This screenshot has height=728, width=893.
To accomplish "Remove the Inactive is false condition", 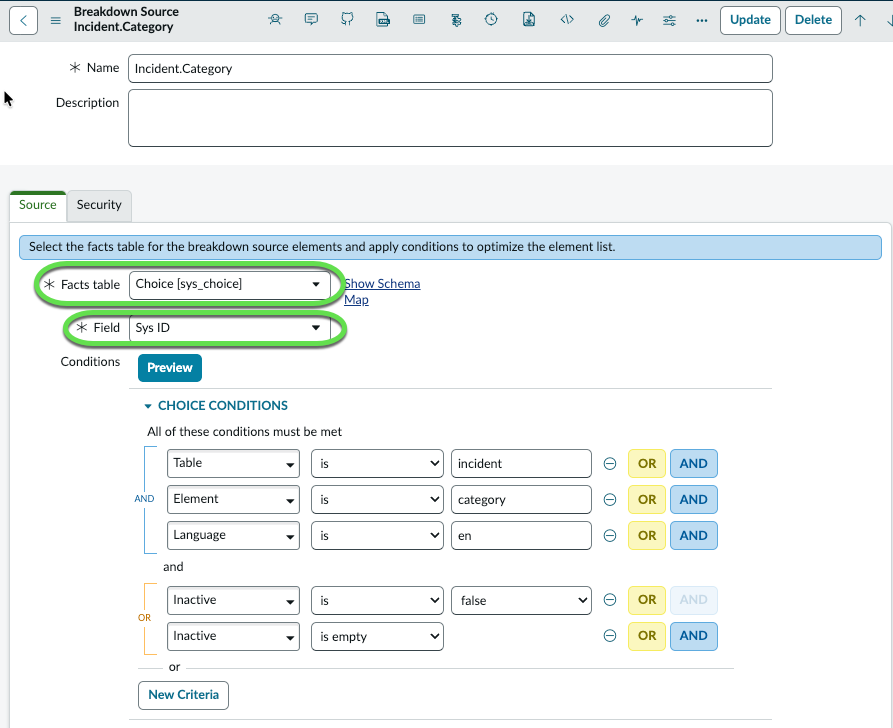I will point(609,600).
